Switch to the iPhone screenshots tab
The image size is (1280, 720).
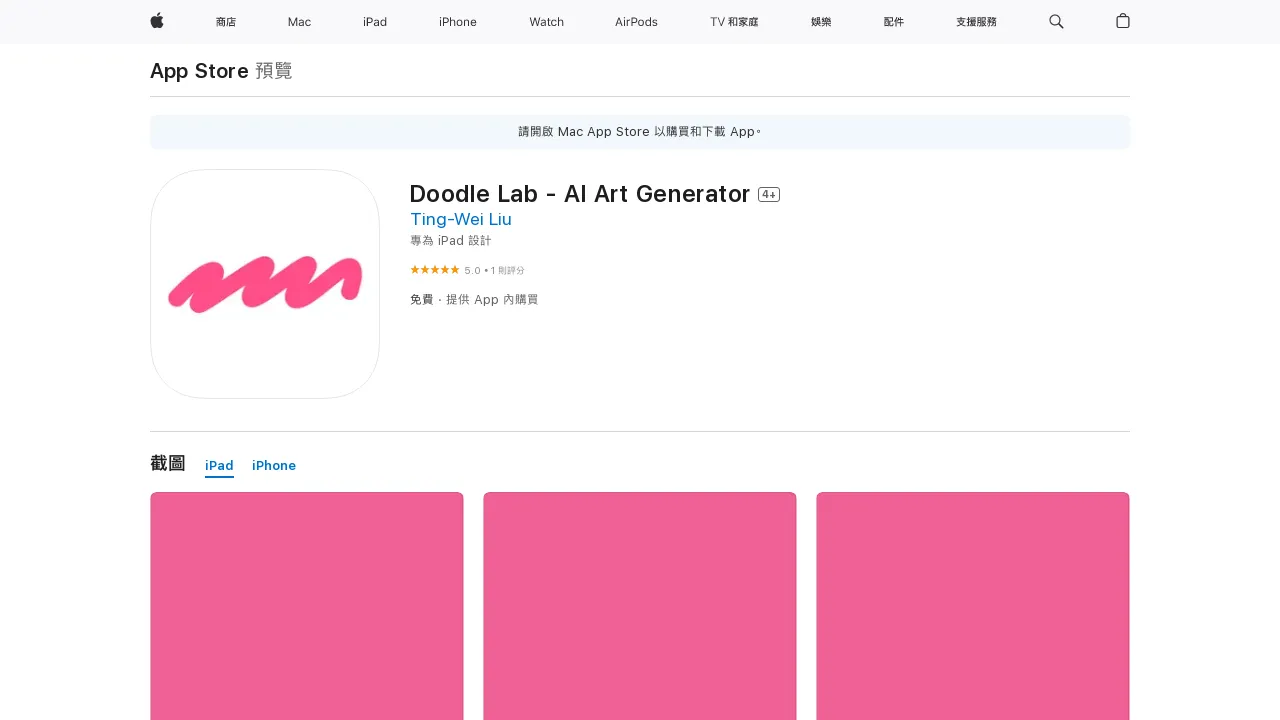(274, 466)
